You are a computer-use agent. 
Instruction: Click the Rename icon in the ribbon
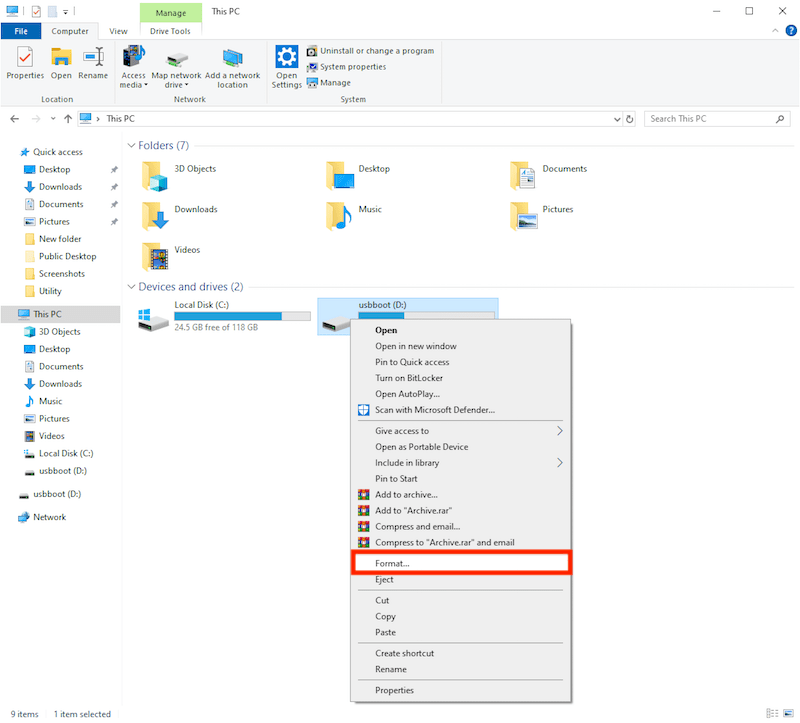[93, 62]
